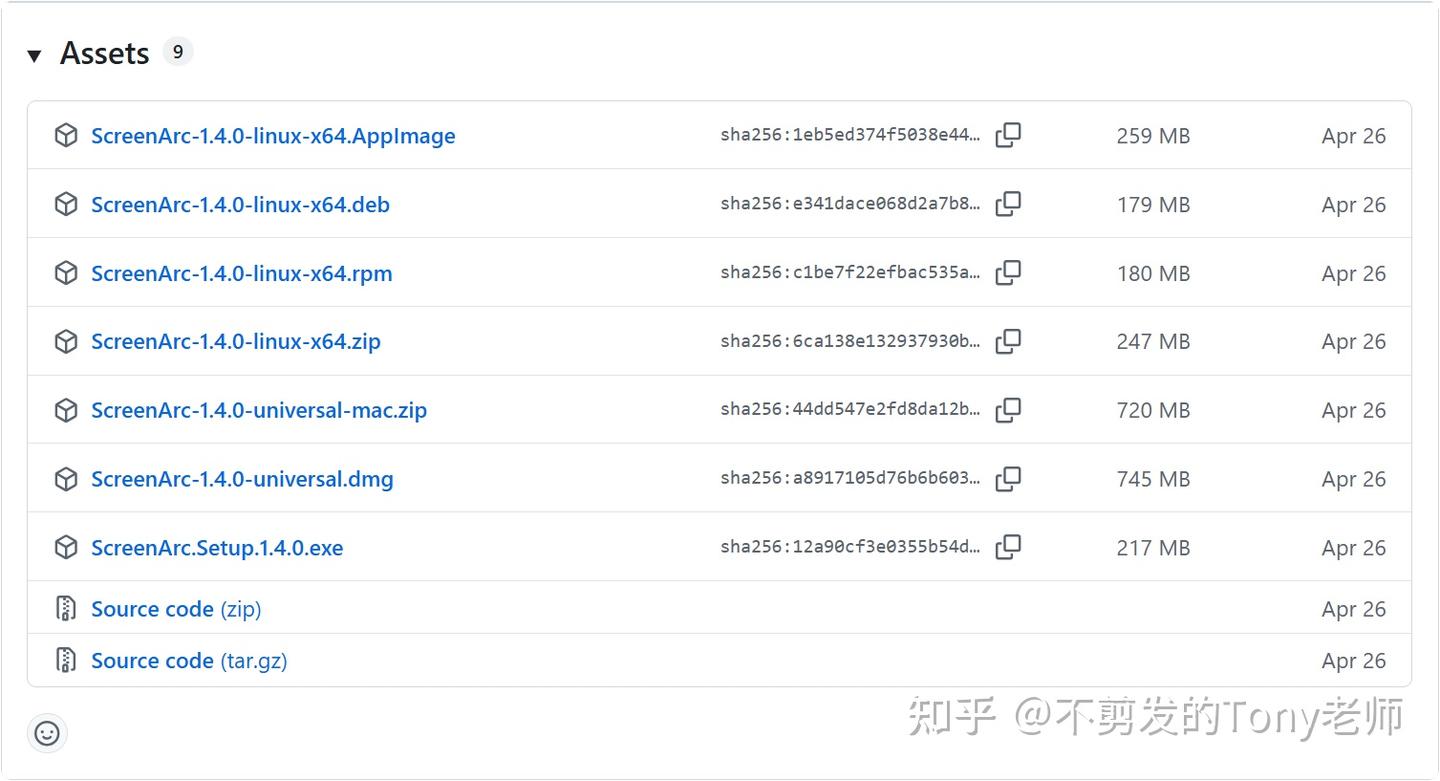Screen dimensions: 1440x781
Task: Click the package icon beside the .rpm asset
Action: [66, 273]
